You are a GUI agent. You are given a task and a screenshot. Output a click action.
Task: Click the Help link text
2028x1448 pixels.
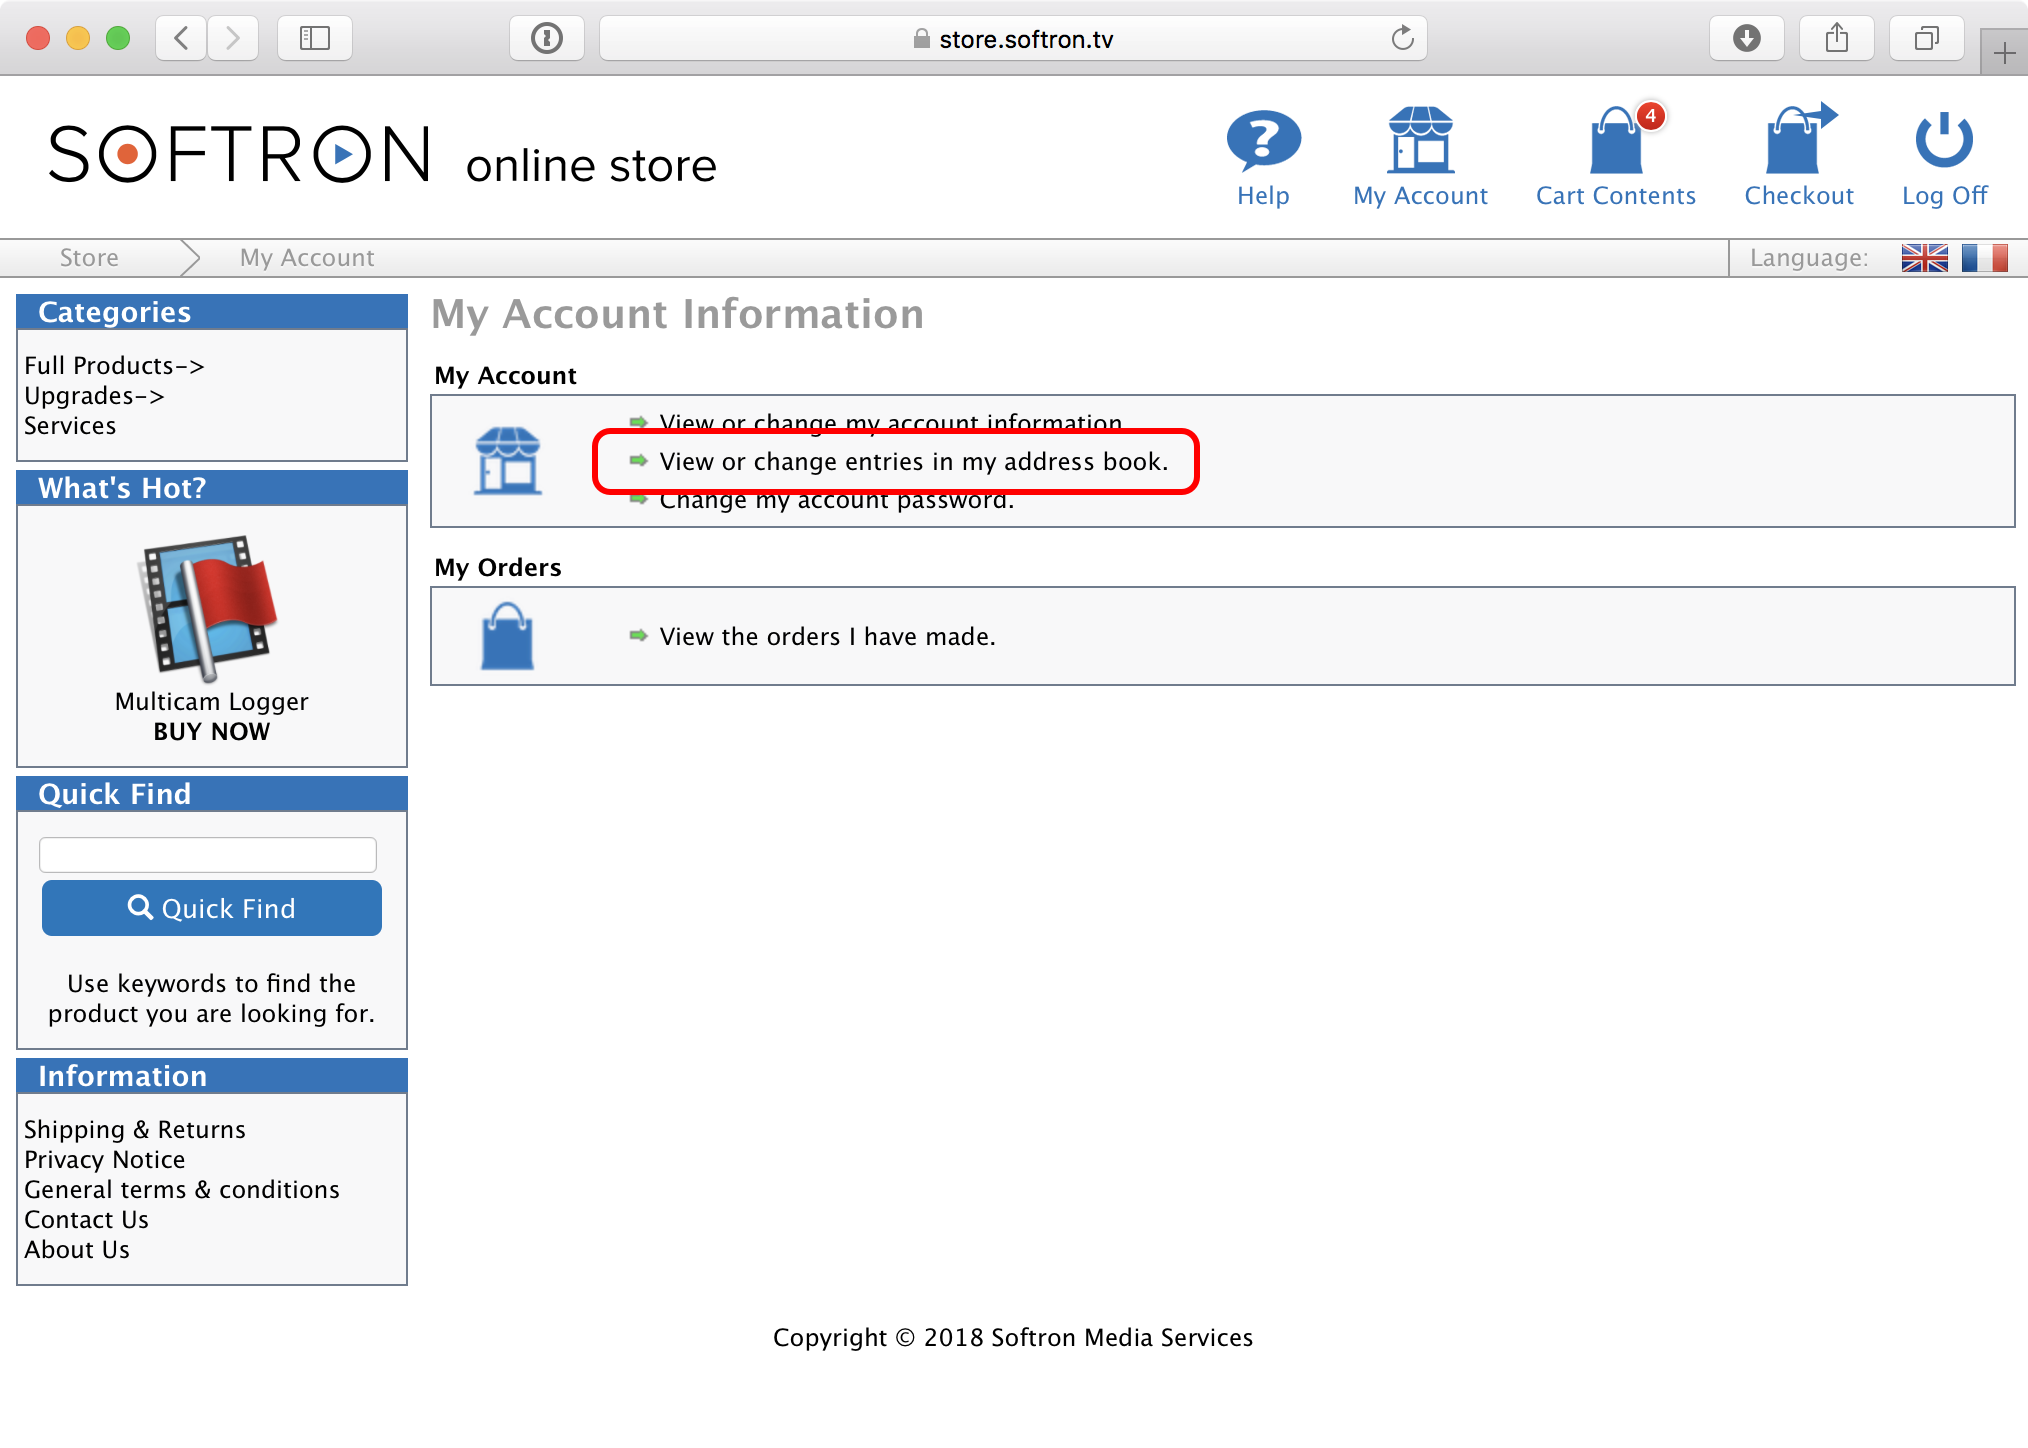coord(1263,196)
